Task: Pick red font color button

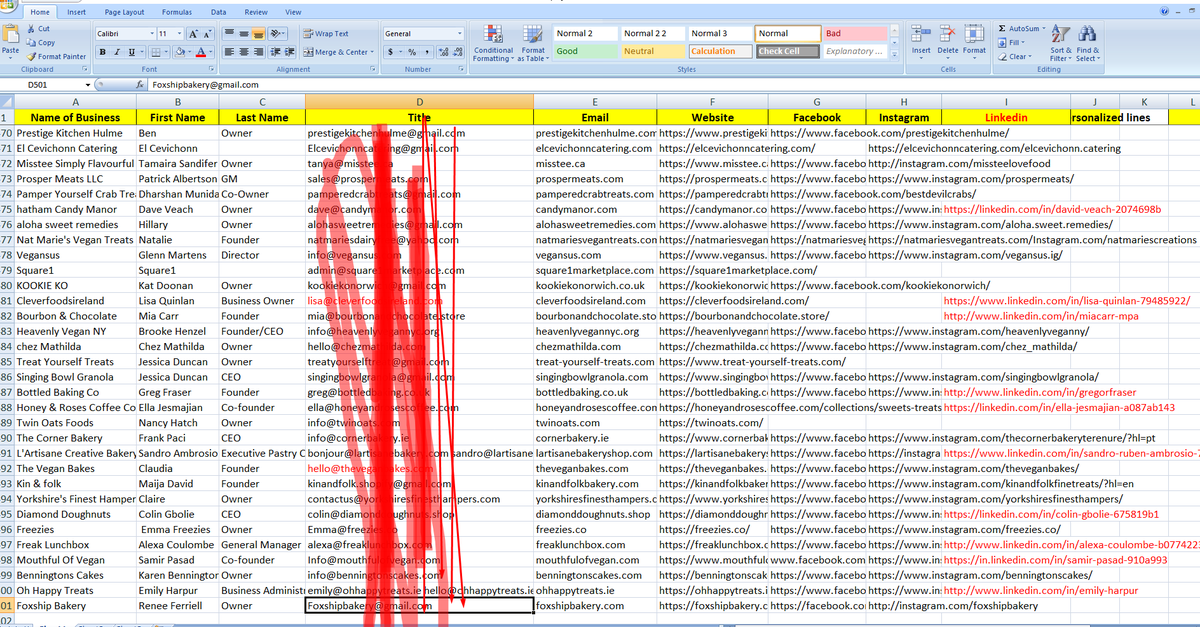Action: pos(199,52)
